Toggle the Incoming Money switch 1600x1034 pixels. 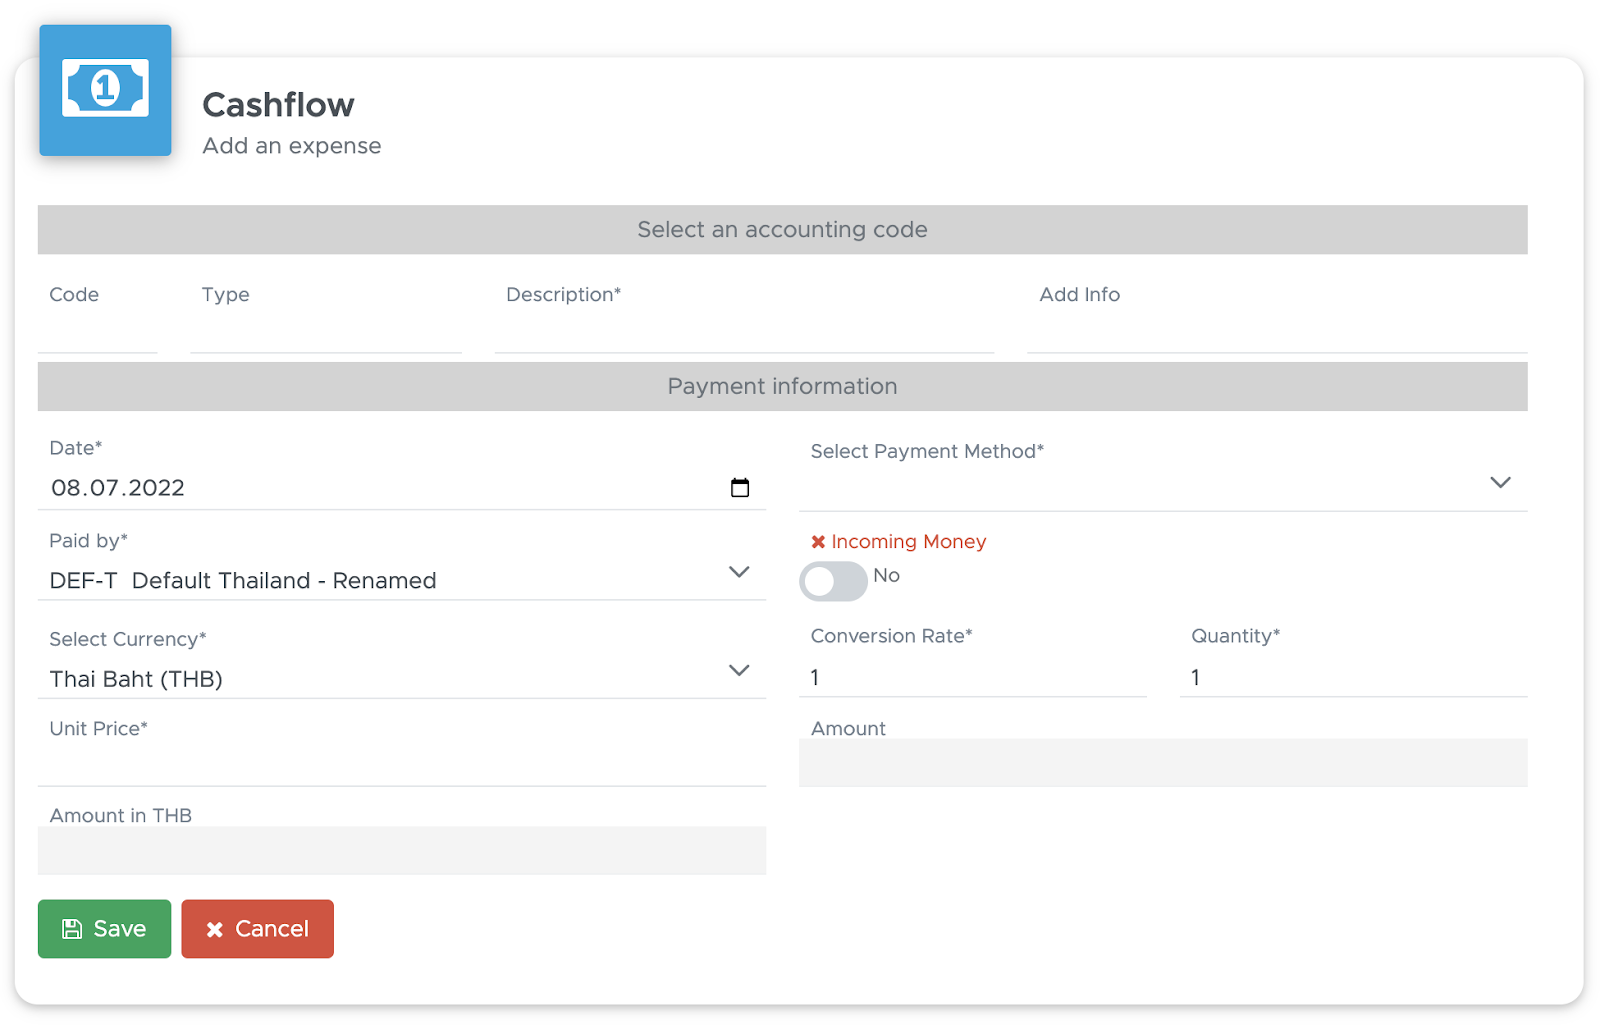click(x=833, y=581)
